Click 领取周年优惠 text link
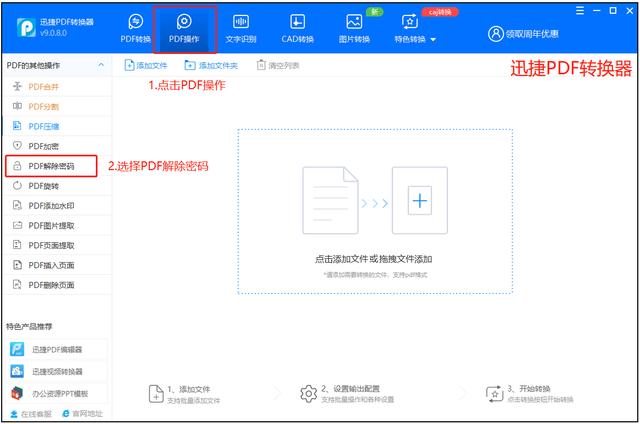This screenshot has width=640, height=424. tap(532, 34)
